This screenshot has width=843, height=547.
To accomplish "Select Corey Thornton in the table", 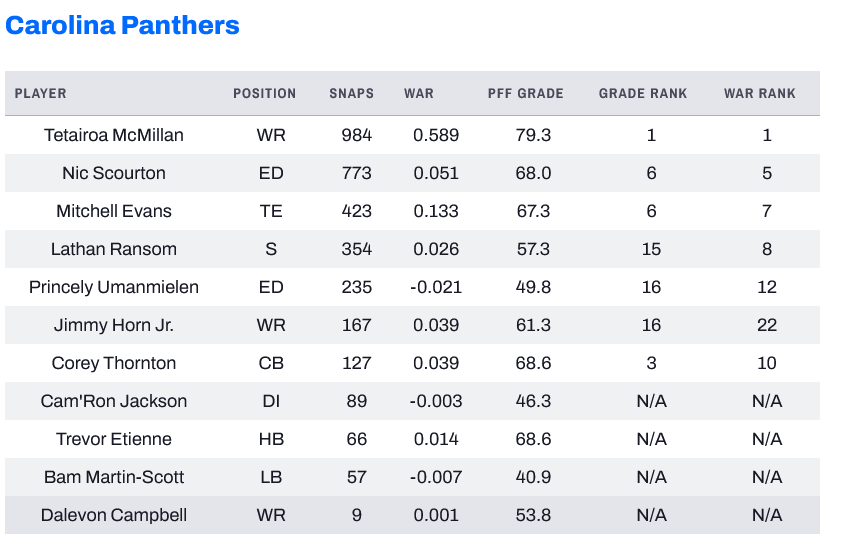I will coord(114,363).
